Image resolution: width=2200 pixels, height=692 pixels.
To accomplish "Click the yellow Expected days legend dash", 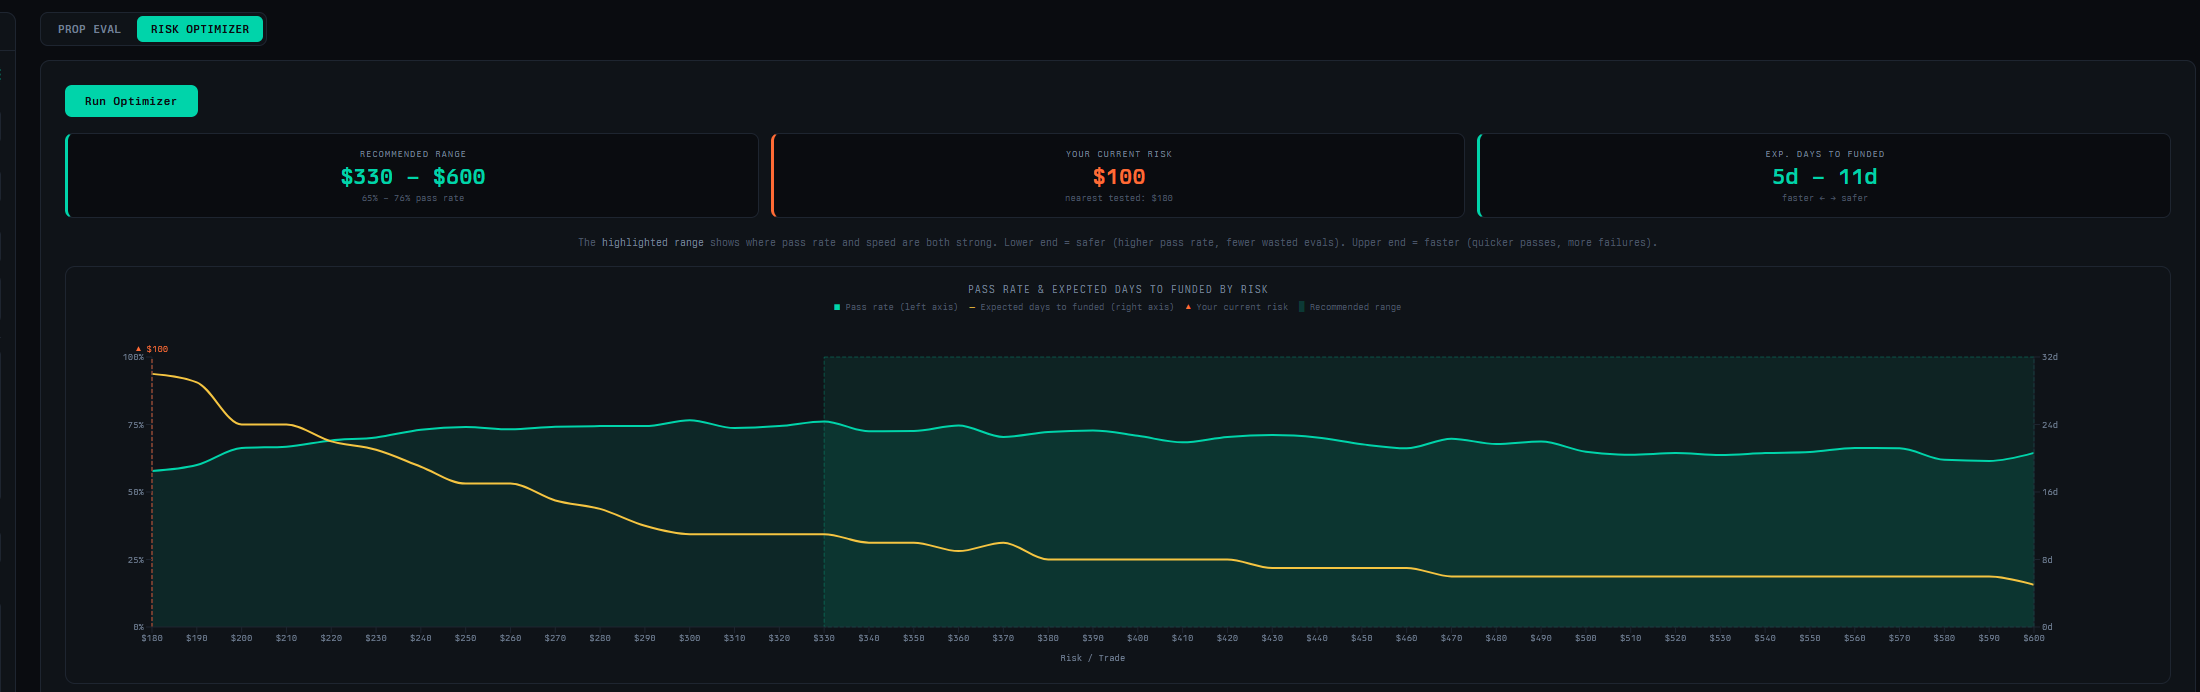I will pyautogui.click(x=972, y=307).
